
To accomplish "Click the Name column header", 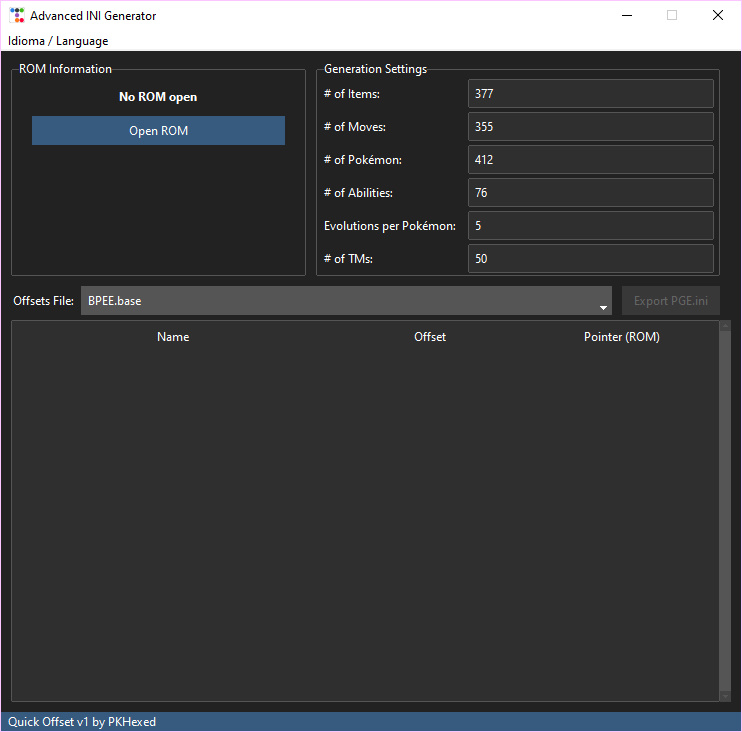I will pos(173,337).
